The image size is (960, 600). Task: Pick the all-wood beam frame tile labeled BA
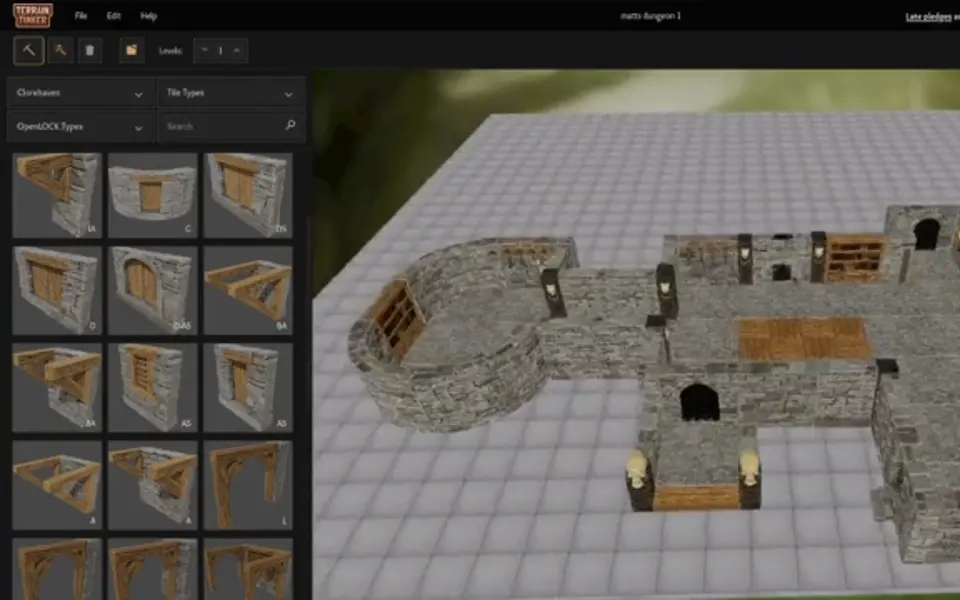248,290
